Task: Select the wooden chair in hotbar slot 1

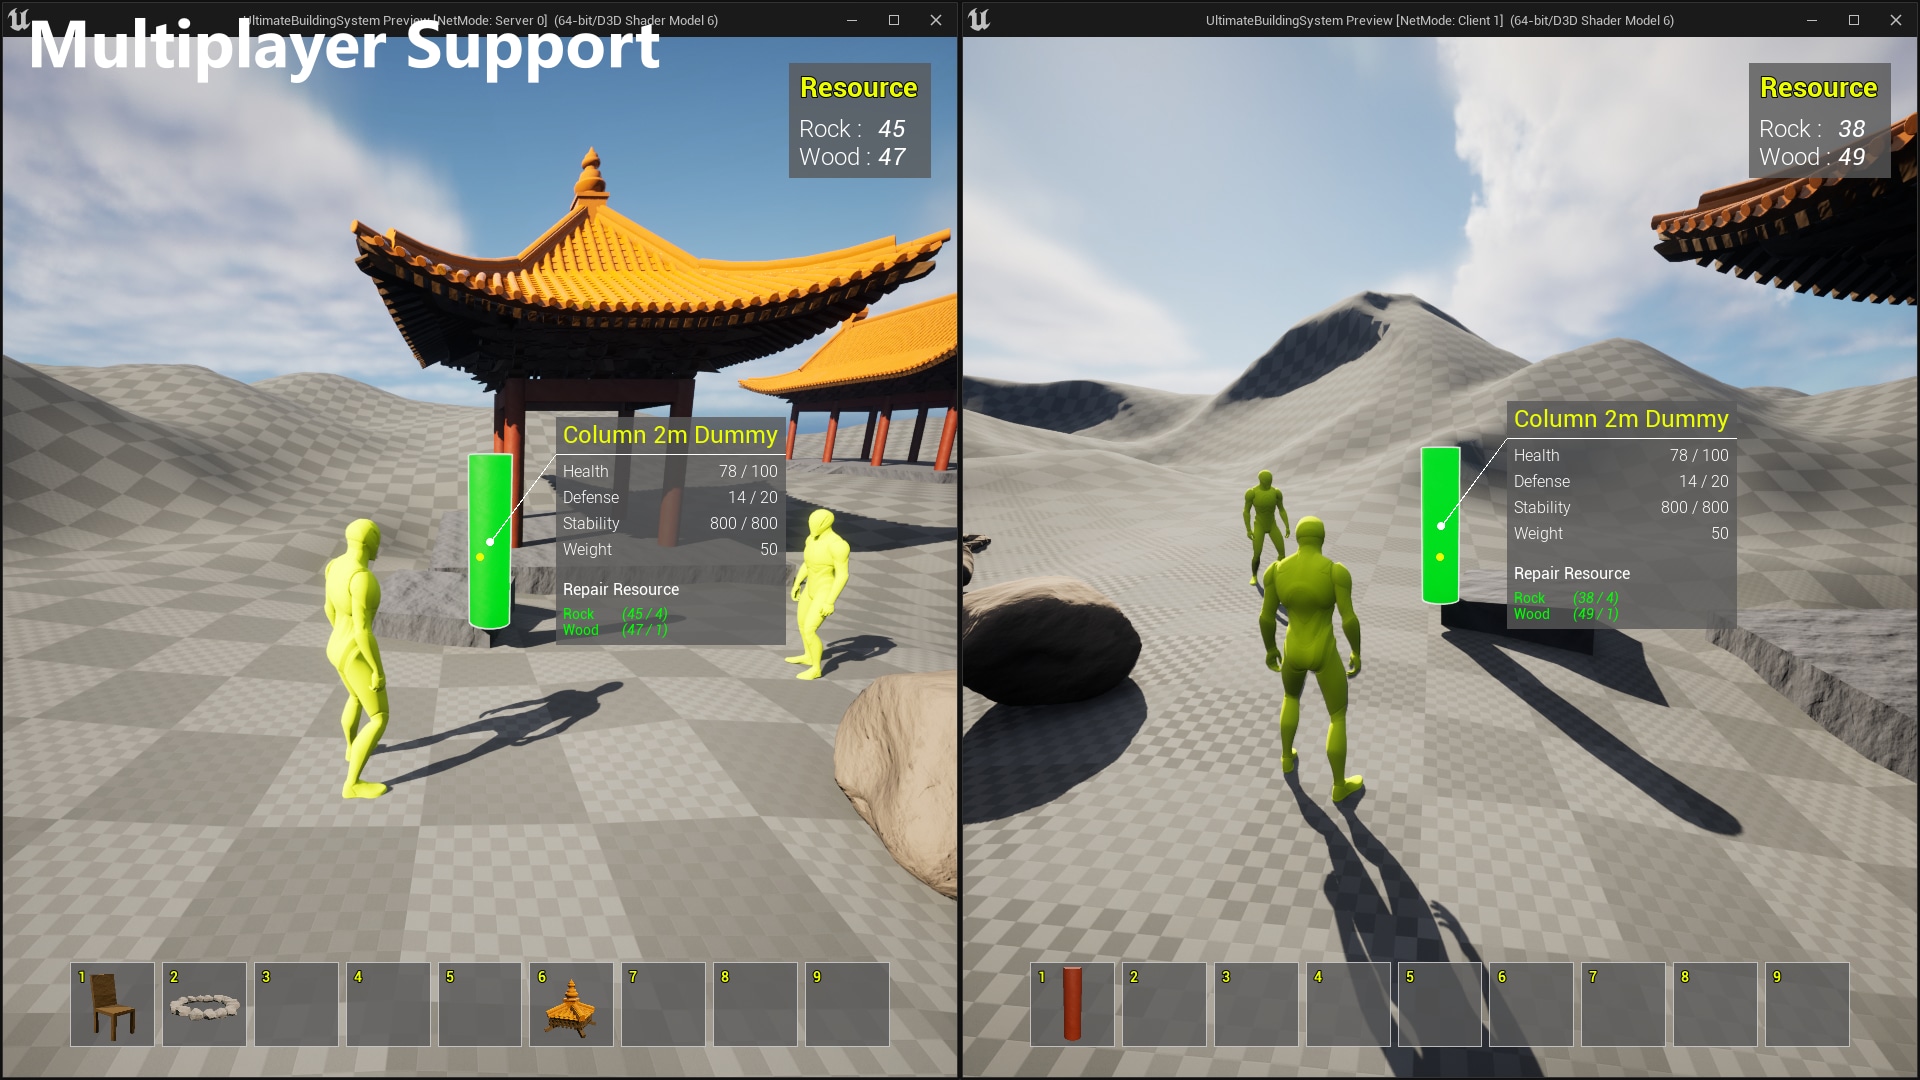Action: [112, 1004]
